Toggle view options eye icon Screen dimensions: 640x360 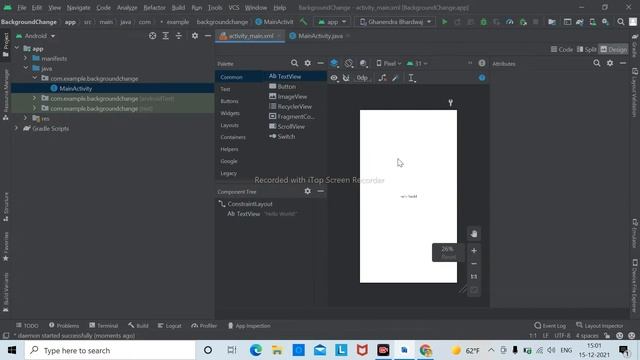(x=334, y=78)
